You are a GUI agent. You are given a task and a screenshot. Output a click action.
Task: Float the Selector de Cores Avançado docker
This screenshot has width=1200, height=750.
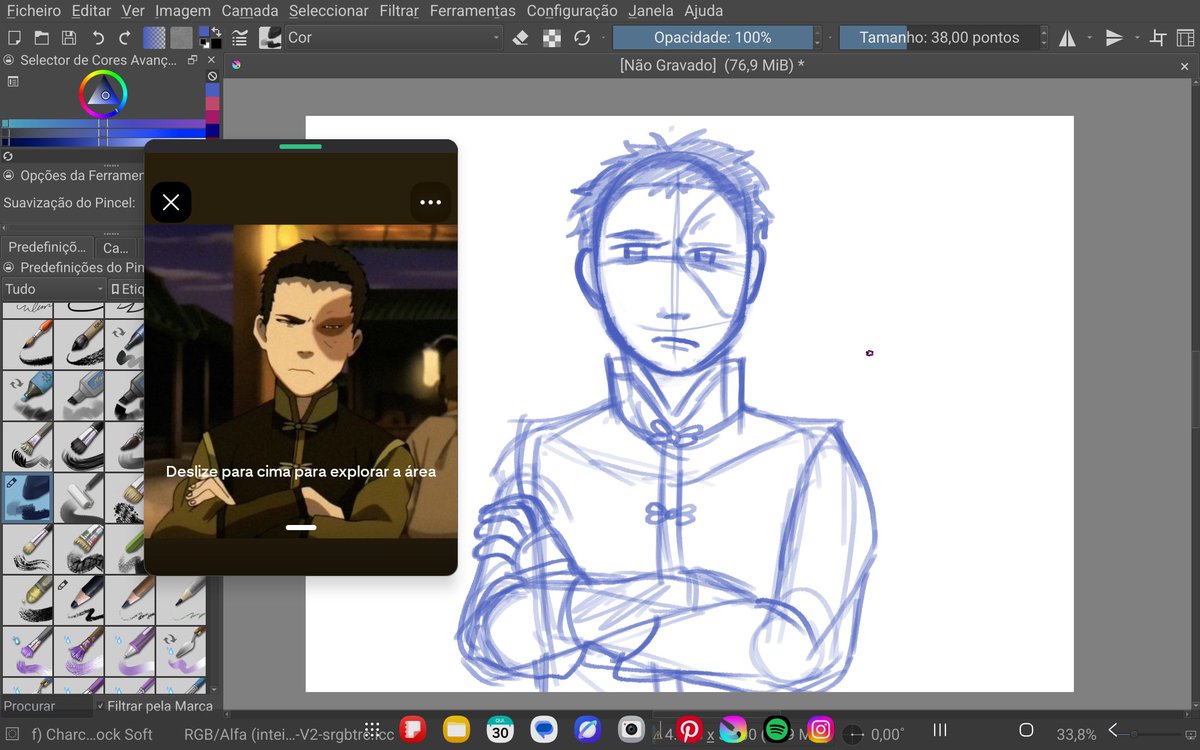point(193,60)
